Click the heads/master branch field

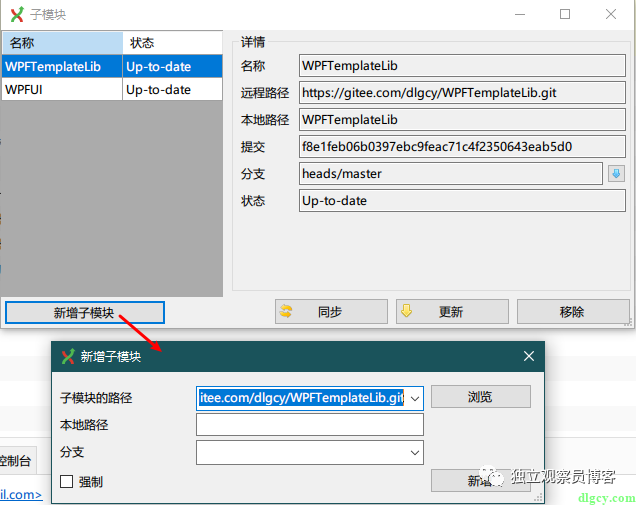point(451,174)
